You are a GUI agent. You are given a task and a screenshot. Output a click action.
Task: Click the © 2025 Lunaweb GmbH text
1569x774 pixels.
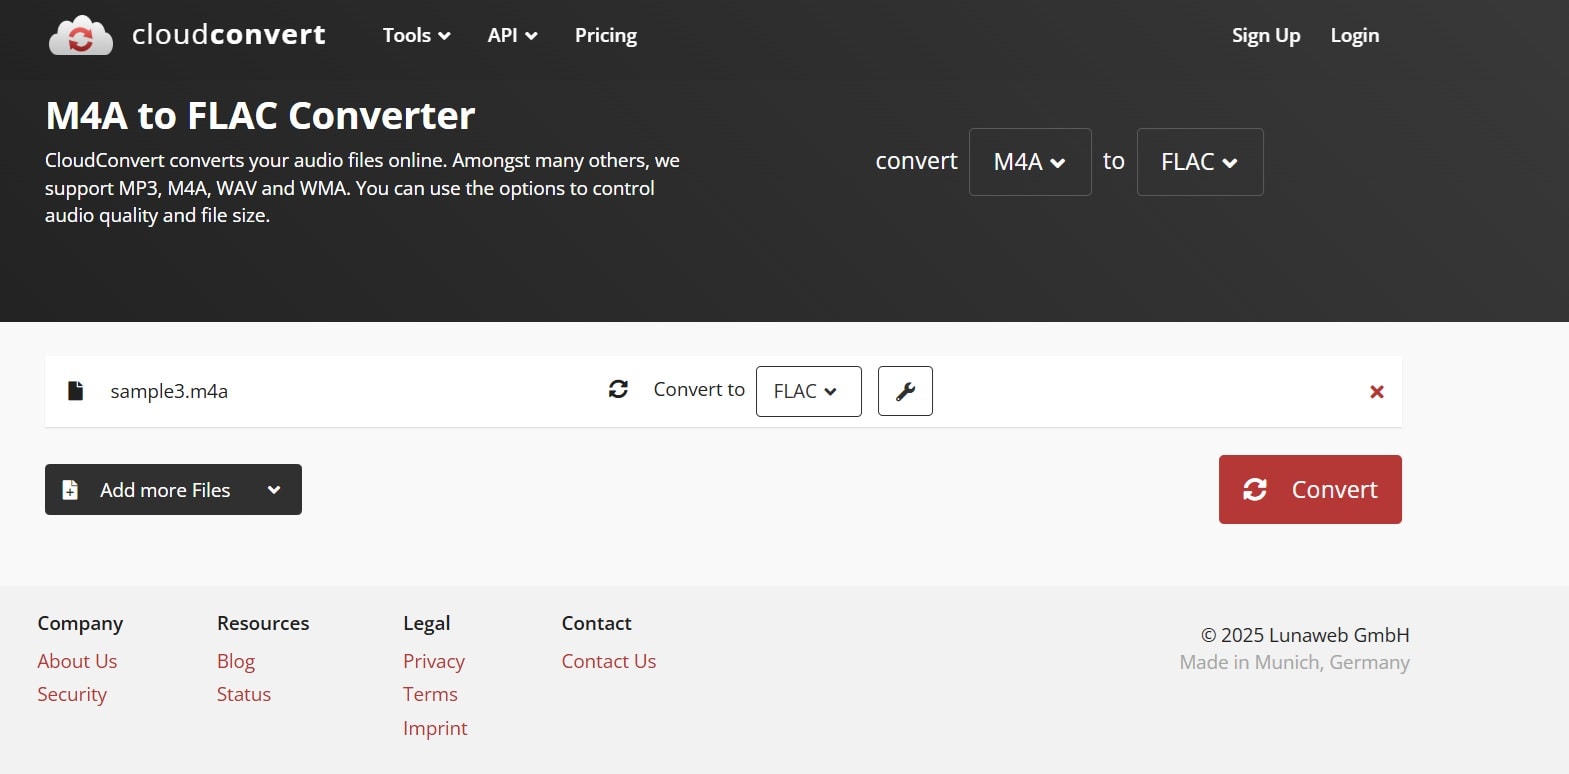[1305, 635]
